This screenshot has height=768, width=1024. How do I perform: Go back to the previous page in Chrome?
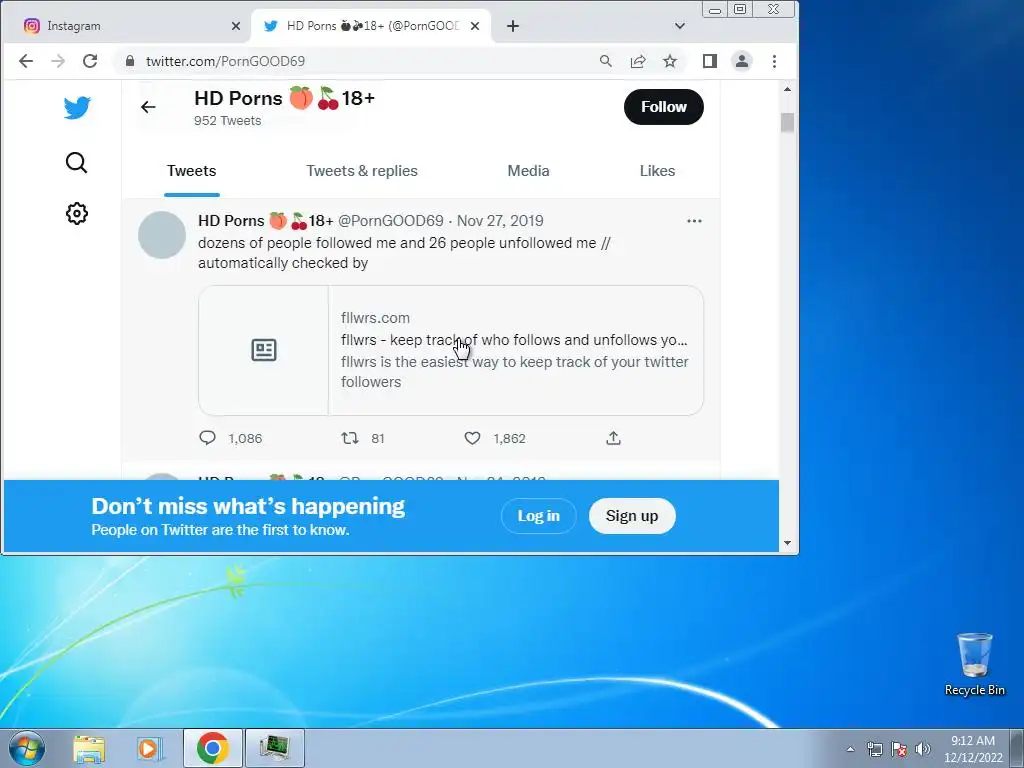pos(25,61)
